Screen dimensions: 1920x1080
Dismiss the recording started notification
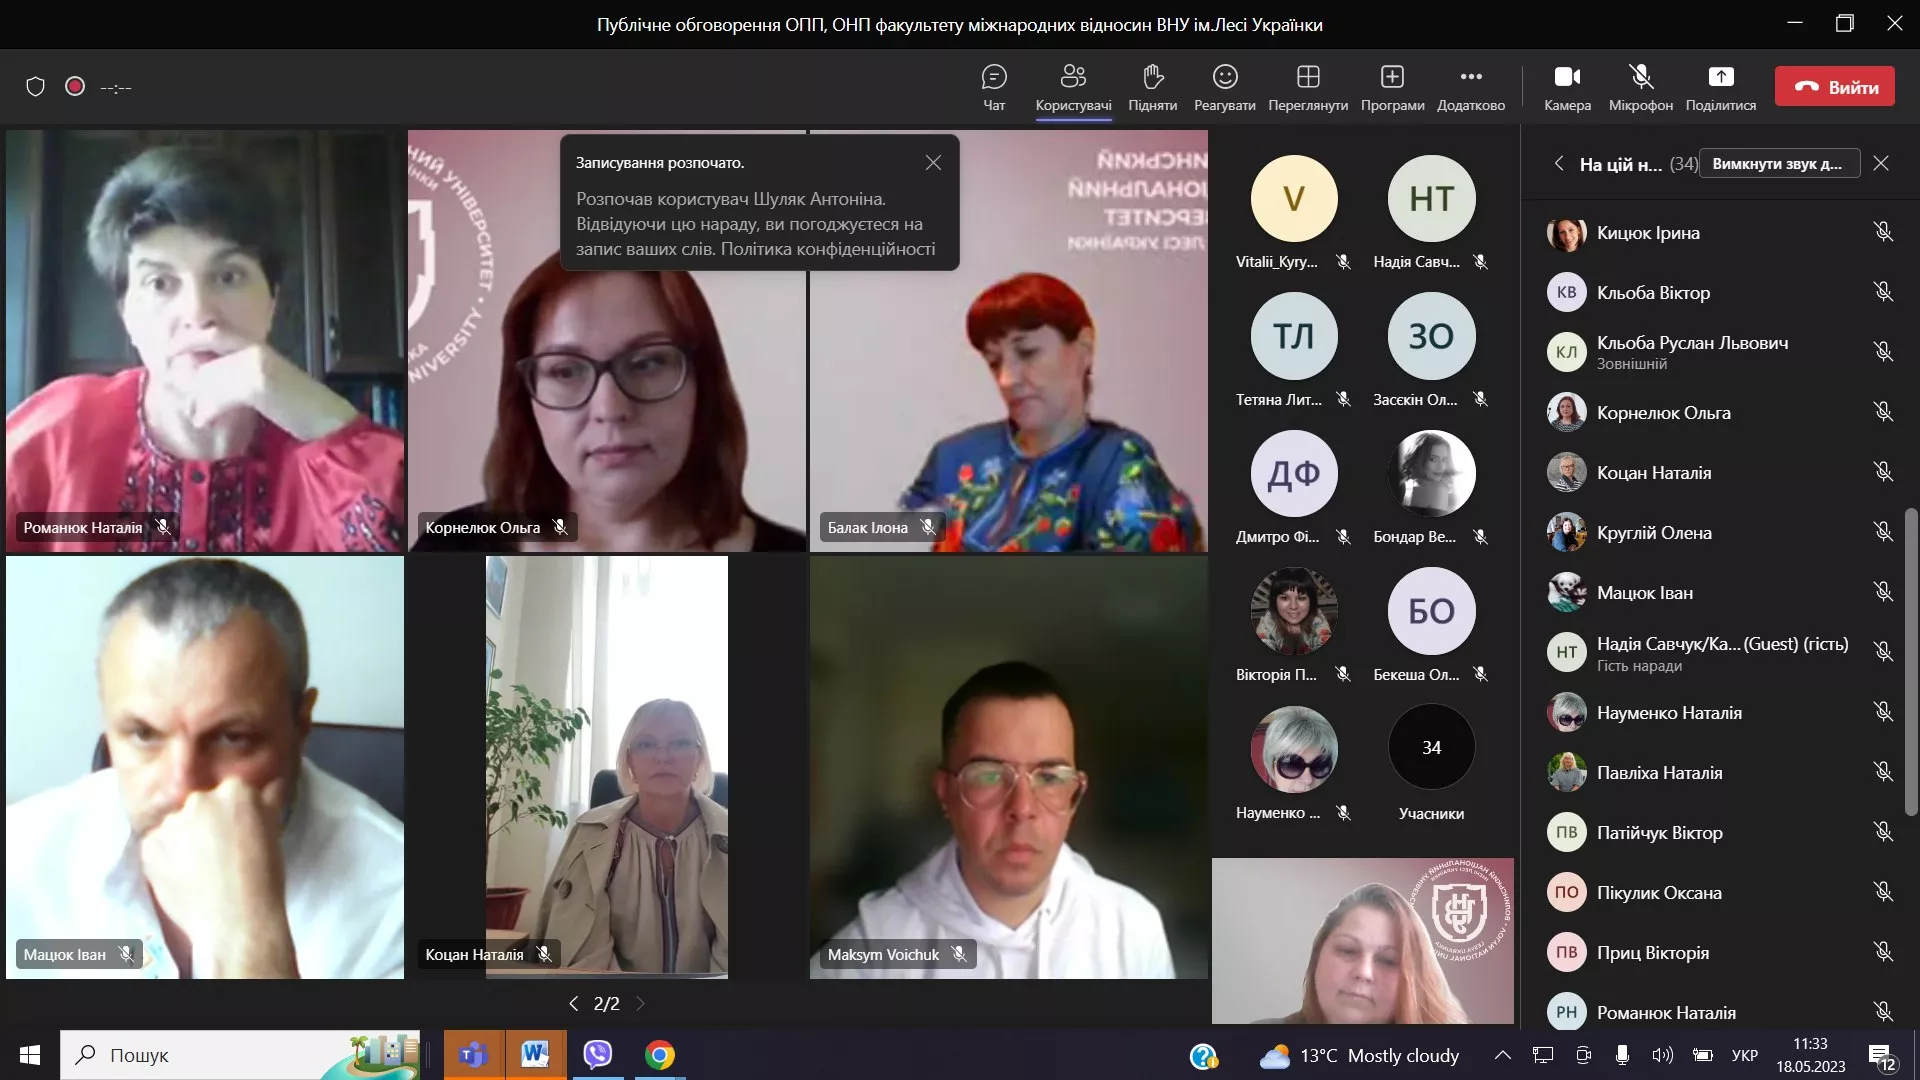pyautogui.click(x=933, y=162)
